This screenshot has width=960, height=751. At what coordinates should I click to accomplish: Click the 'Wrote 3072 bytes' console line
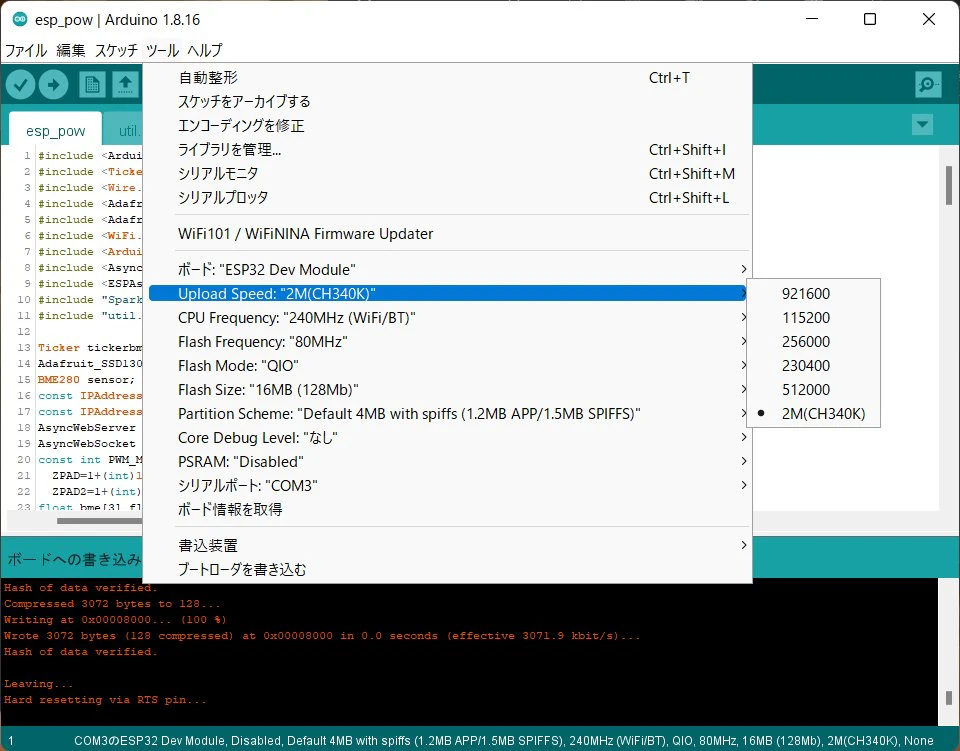[322, 636]
